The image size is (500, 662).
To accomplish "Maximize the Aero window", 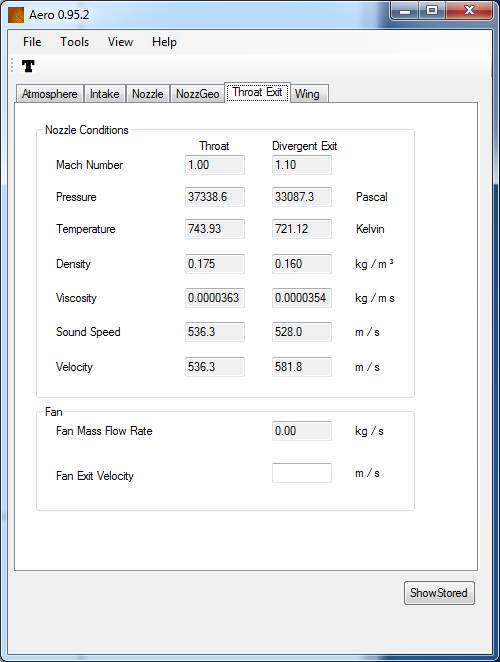I will [432, 10].
